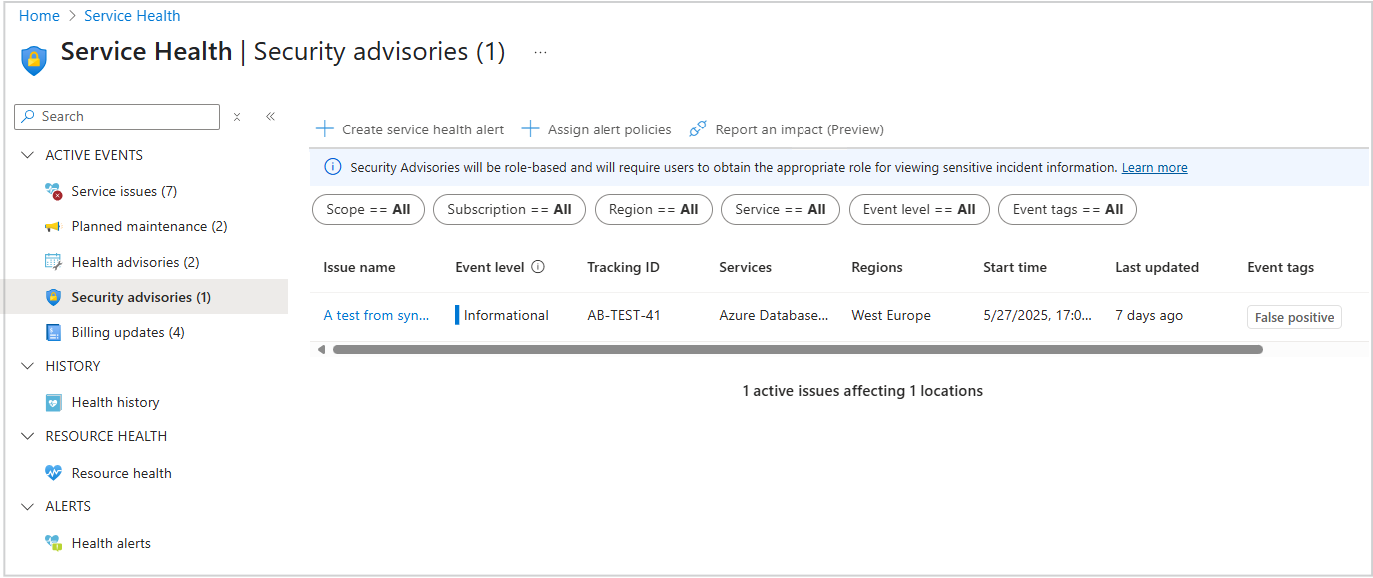Click the Billing updates document icon
Viewport: 1373px width, 578px height.
pyautogui.click(x=54, y=332)
